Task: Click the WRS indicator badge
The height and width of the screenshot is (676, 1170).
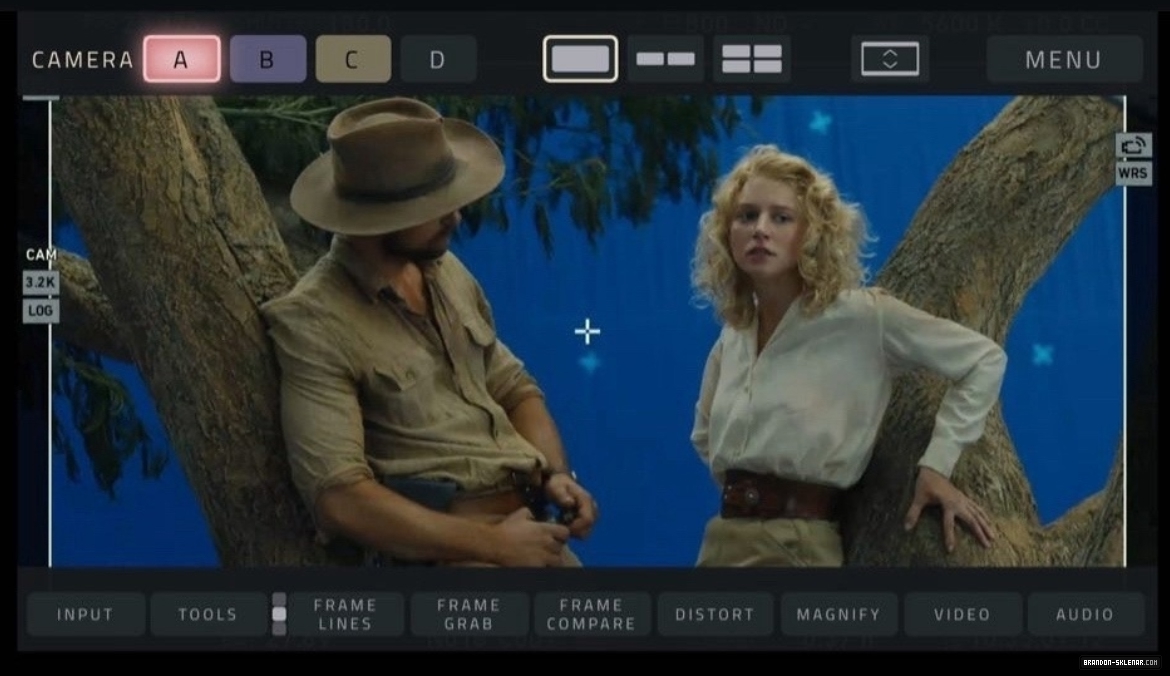Action: click(1133, 173)
